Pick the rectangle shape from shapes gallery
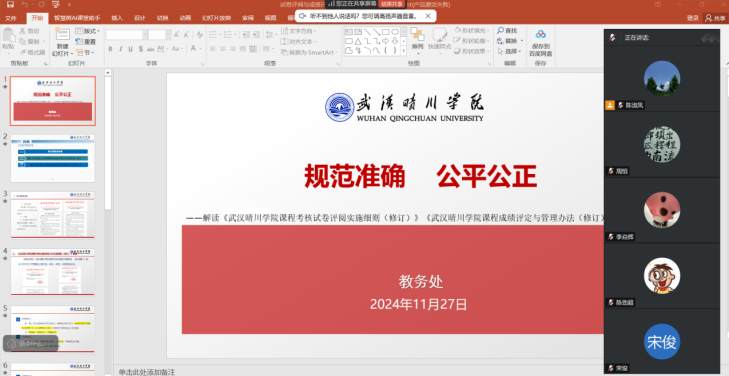Image resolution: width=729 pixels, height=376 pixels. click(385, 32)
